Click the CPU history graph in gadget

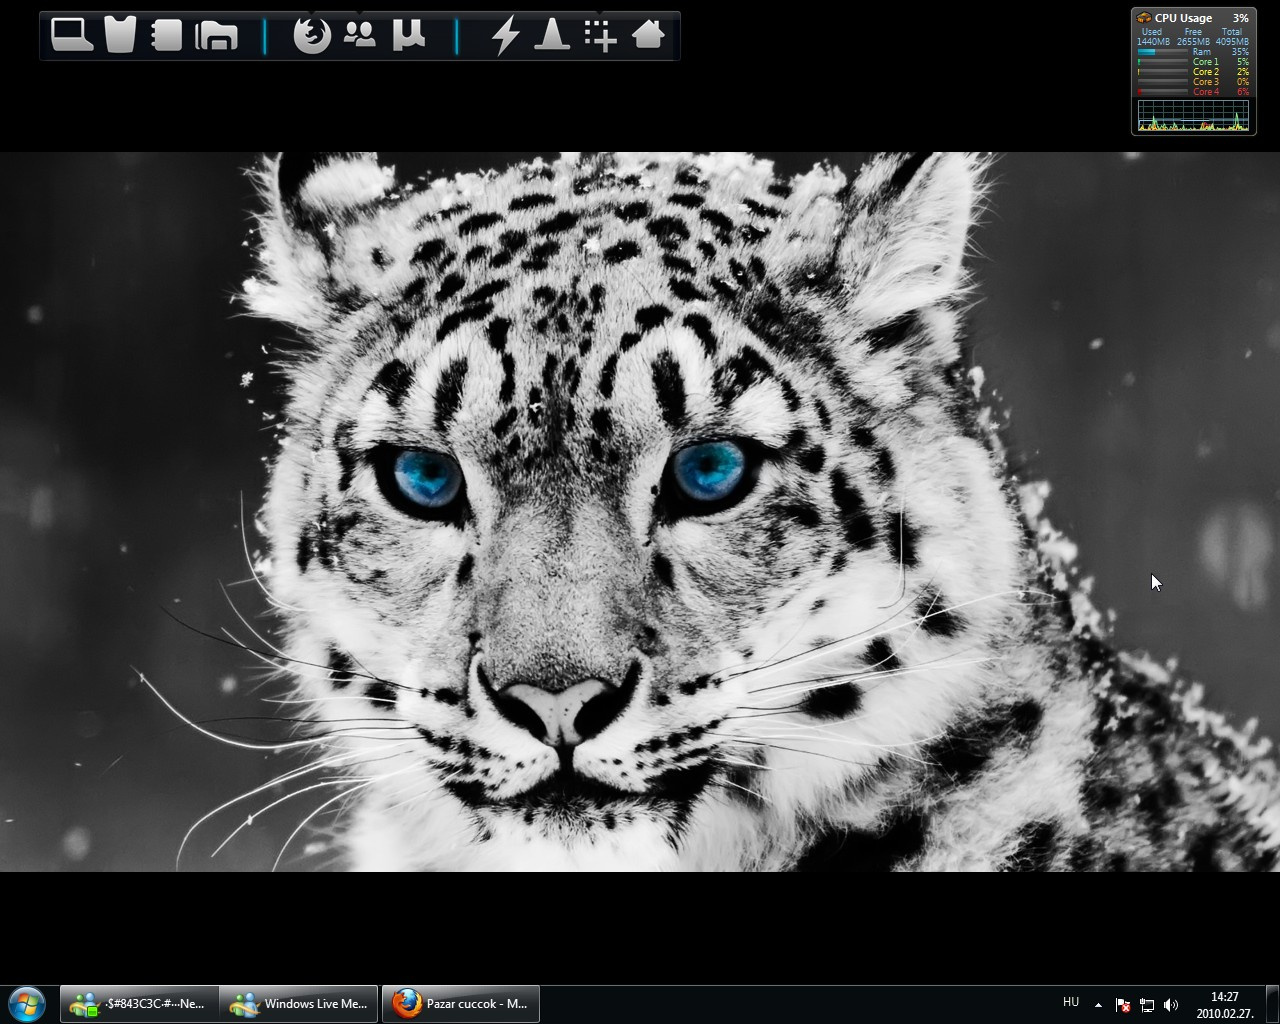tap(1194, 115)
